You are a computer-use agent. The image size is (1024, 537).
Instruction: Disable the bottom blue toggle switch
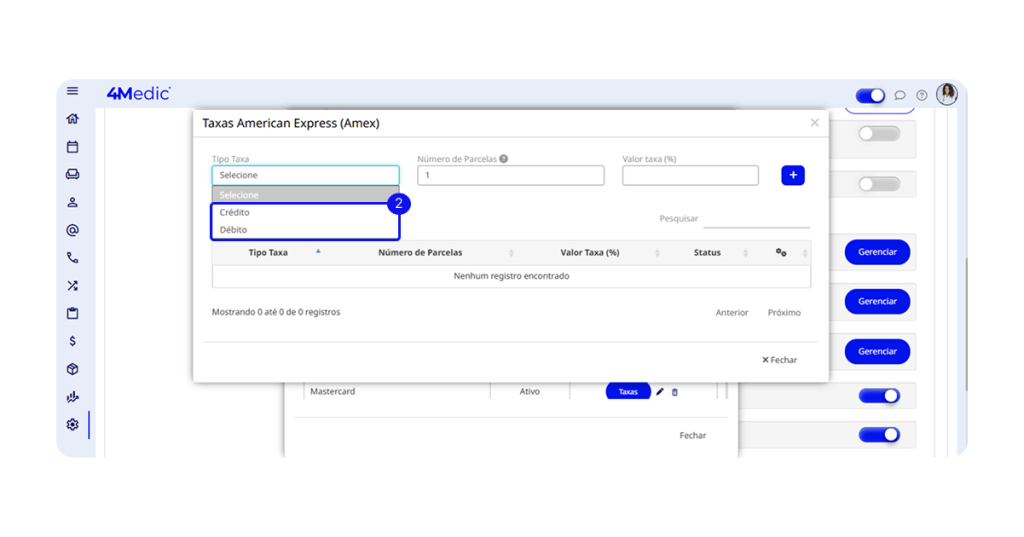(878, 435)
